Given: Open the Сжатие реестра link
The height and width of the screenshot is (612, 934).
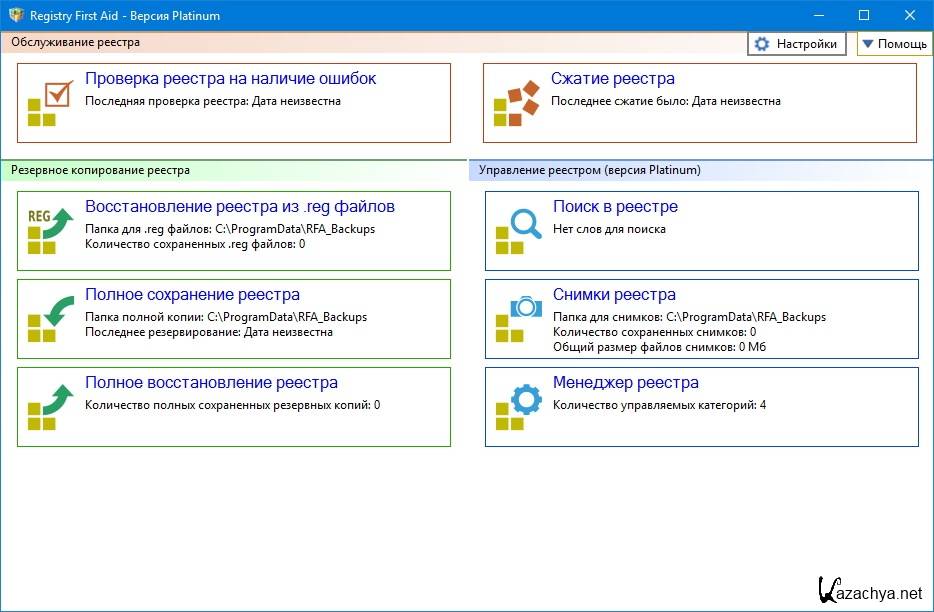Looking at the screenshot, I should (x=612, y=79).
